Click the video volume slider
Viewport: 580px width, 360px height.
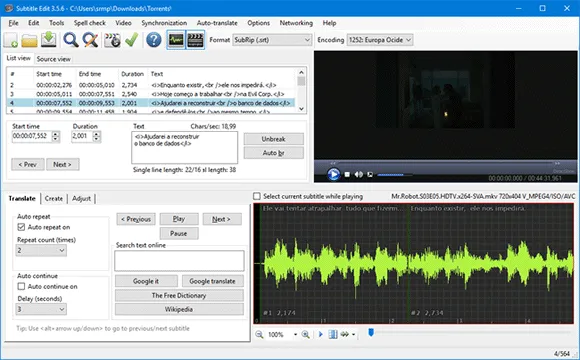coord(395,175)
